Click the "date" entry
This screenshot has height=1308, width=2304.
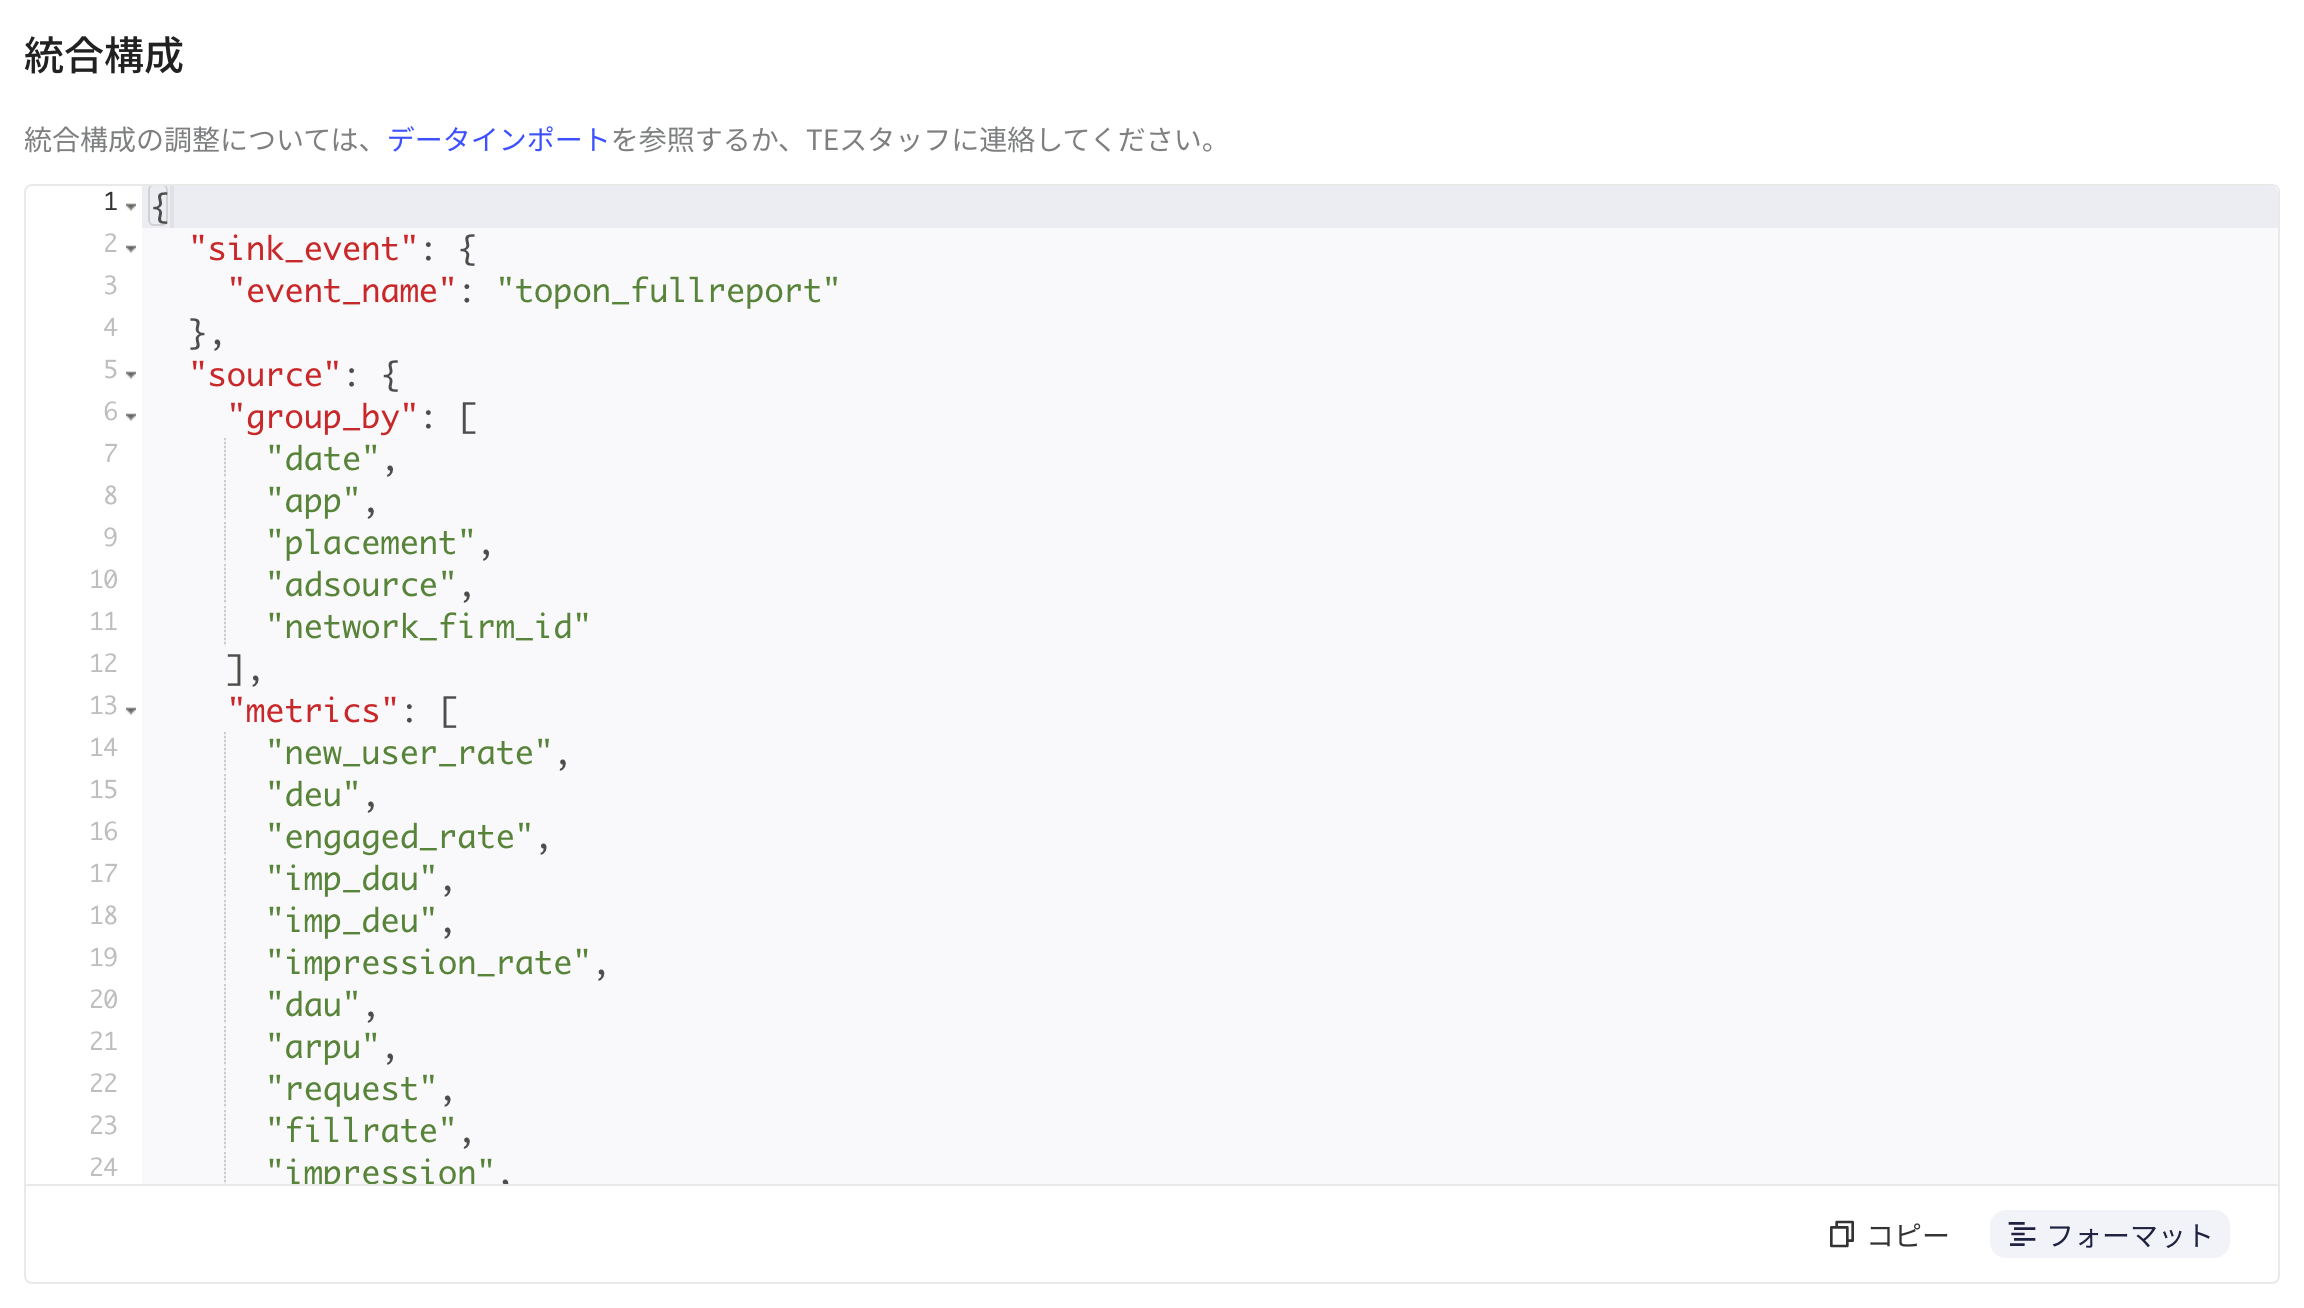pyautogui.click(x=322, y=459)
